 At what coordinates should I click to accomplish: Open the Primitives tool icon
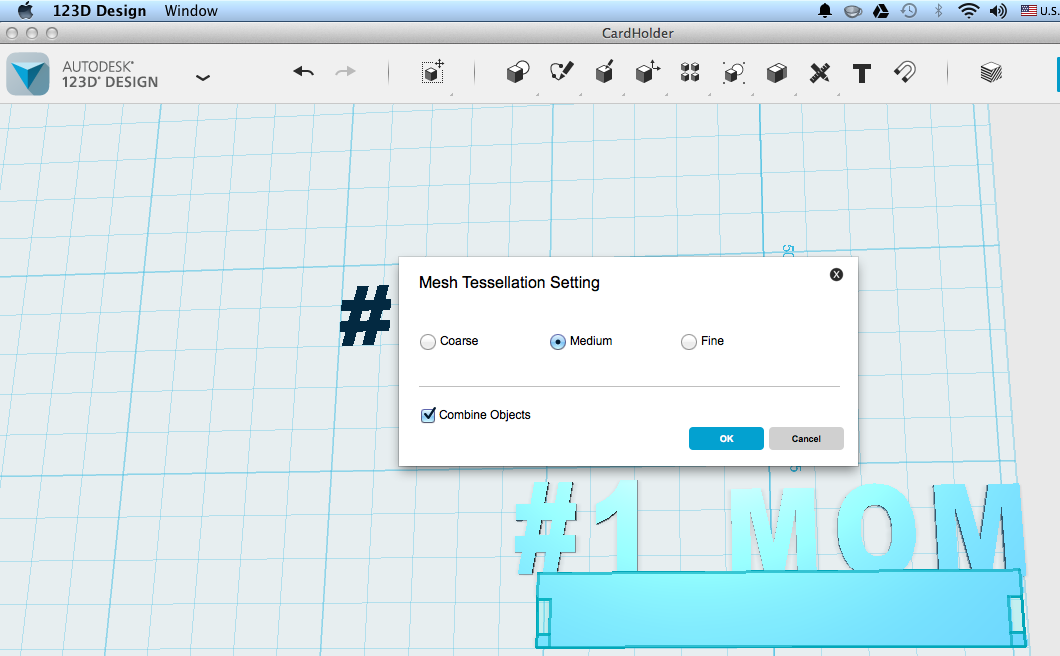518,72
